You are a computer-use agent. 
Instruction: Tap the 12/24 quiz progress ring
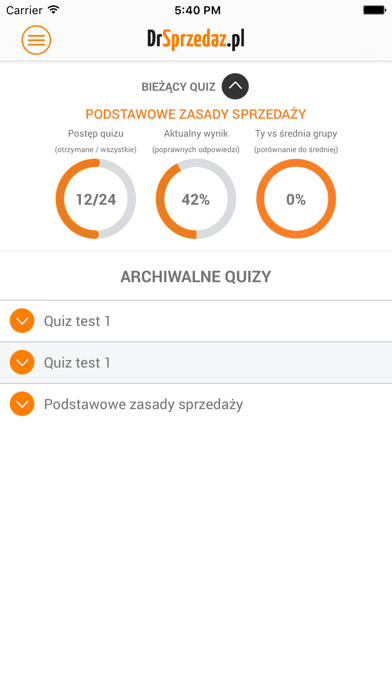click(x=95, y=199)
